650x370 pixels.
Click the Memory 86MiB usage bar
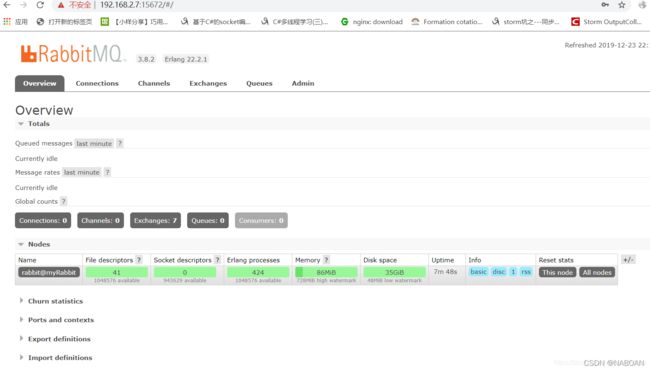pyautogui.click(x=326, y=272)
